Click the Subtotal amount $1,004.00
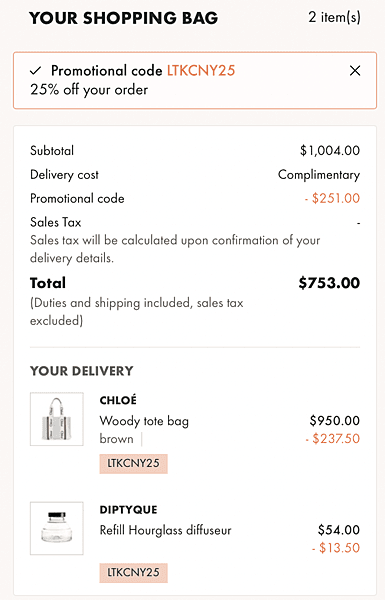 tap(330, 150)
